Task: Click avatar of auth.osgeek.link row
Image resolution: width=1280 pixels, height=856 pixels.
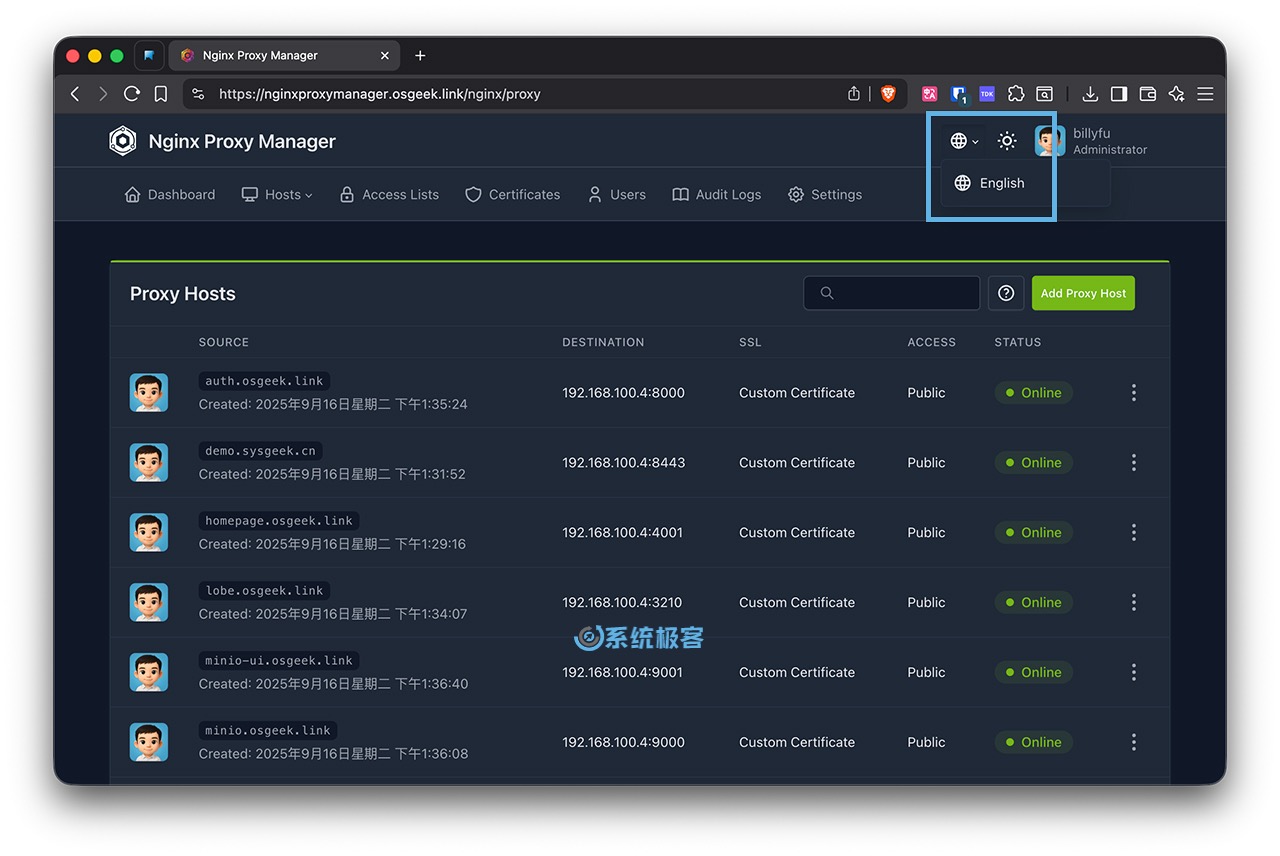Action: tap(149, 393)
